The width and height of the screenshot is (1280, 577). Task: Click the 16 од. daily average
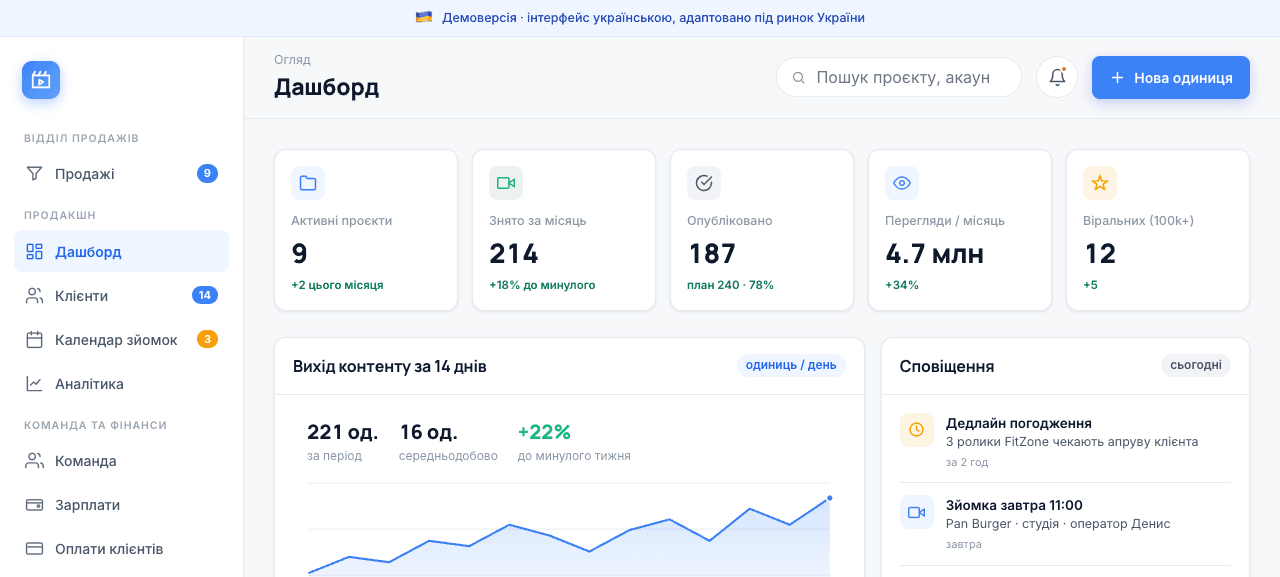(429, 432)
